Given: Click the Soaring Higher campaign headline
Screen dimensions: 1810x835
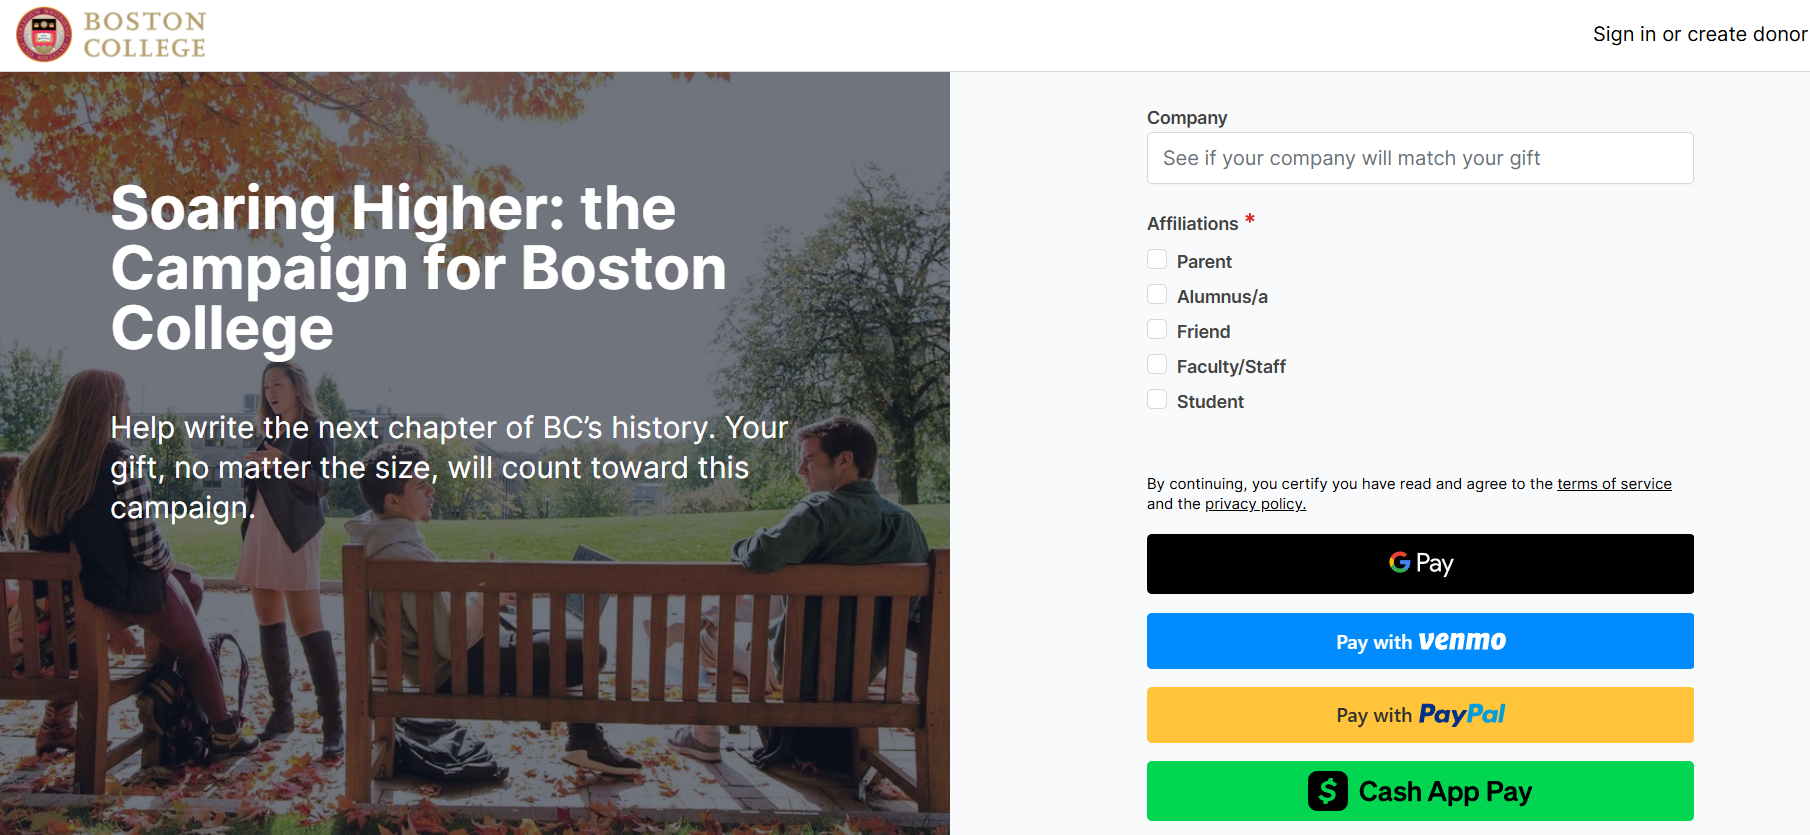Looking at the screenshot, I should click(x=419, y=268).
